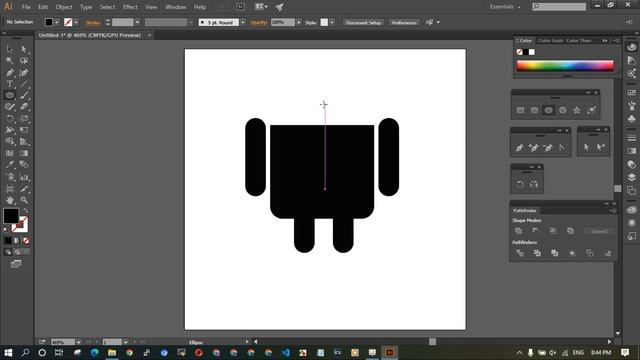Open graphic Style dropdown
The image size is (640, 360).
(x=332, y=22)
